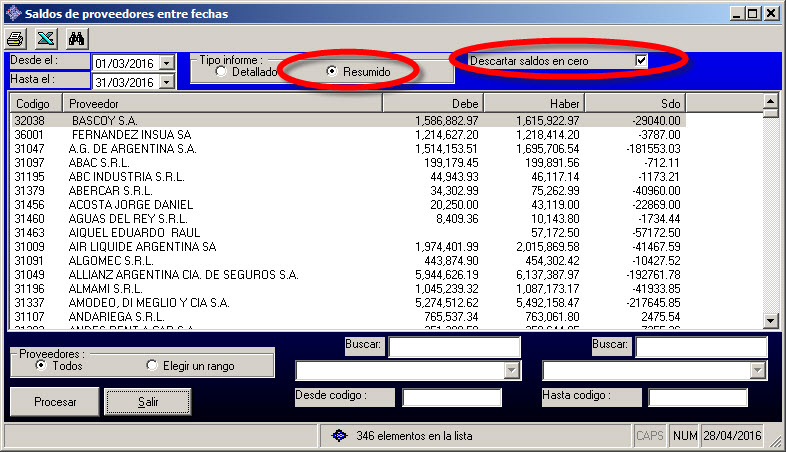The width and height of the screenshot is (786, 452).
Task: Click the Desde codigo input field
Action: [451, 397]
